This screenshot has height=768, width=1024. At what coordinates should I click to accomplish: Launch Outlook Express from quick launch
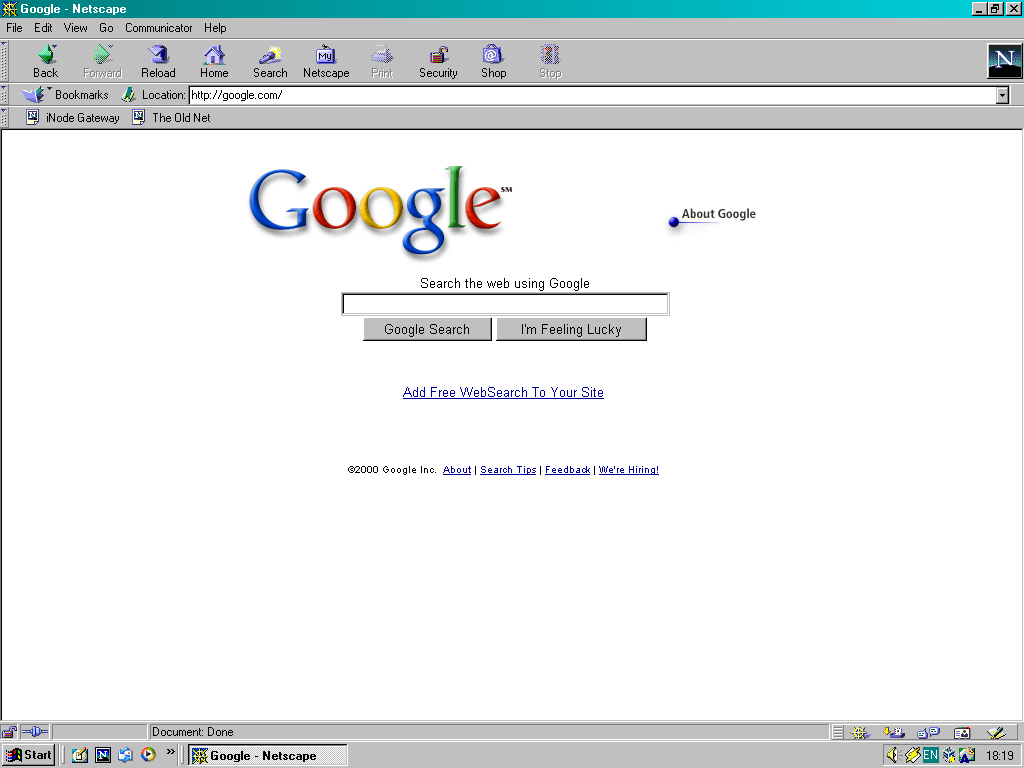[x=125, y=755]
